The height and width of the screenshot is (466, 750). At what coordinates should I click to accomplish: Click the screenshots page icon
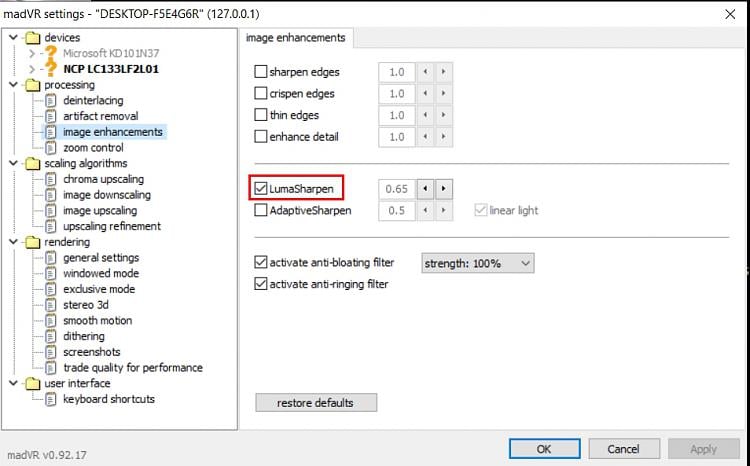(x=51, y=352)
